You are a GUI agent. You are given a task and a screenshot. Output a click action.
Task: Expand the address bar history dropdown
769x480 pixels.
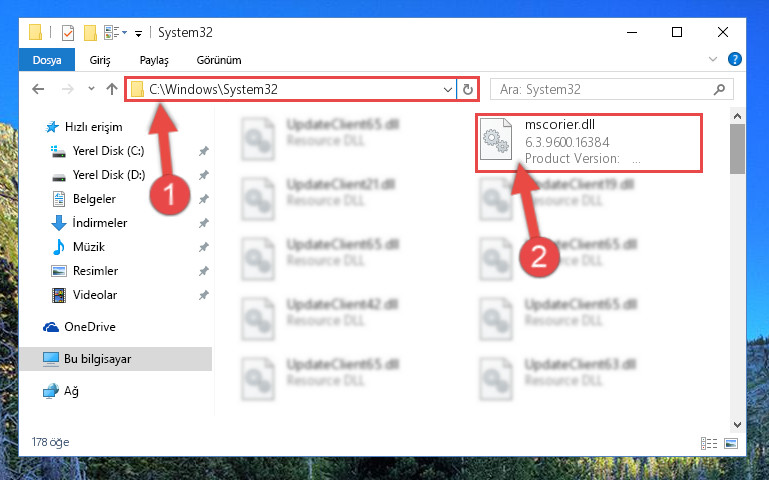[447, 90]
